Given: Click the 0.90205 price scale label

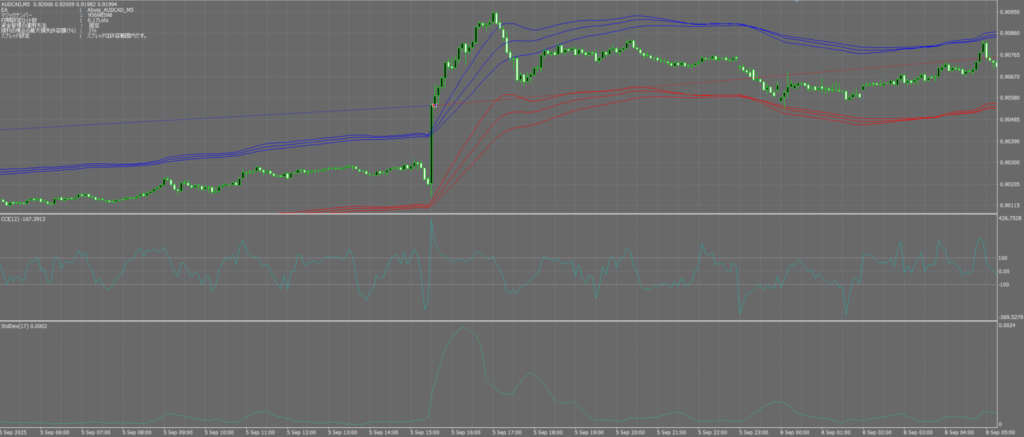Looking at the screenshot, I should [x=1008, y=183].
